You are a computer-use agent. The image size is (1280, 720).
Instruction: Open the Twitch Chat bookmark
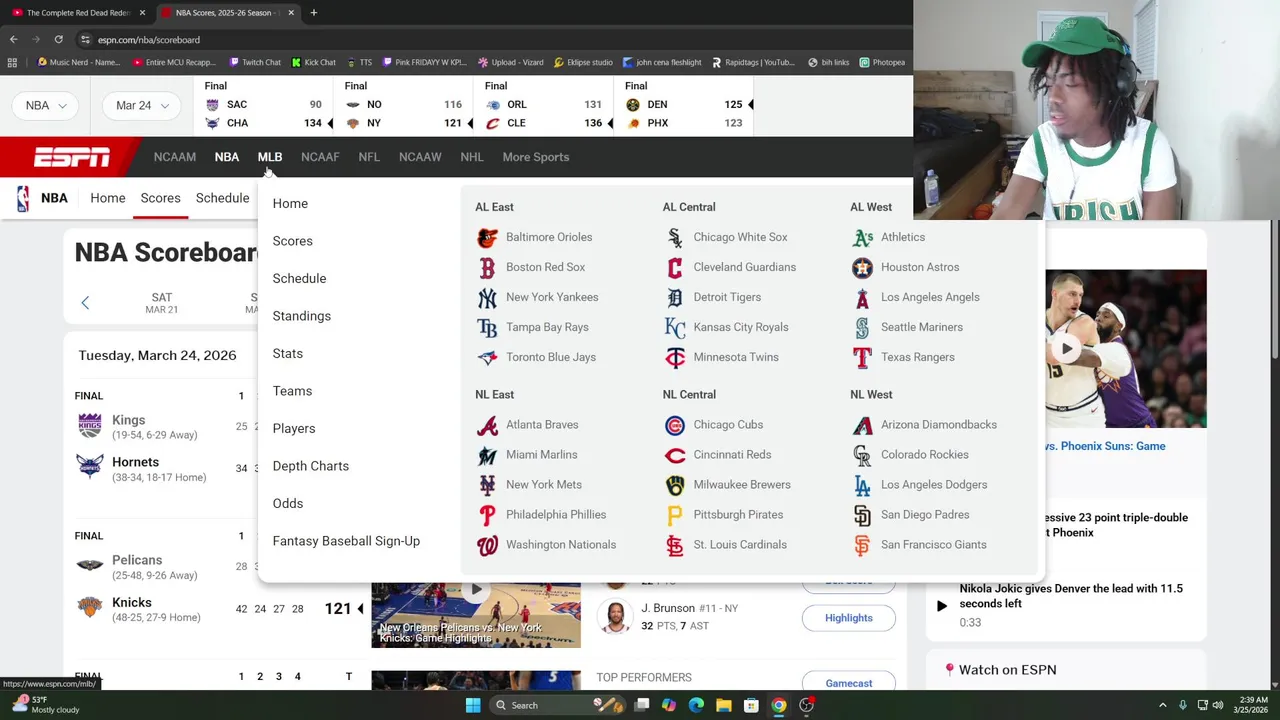pyautogui.click(x=253, y=62)
